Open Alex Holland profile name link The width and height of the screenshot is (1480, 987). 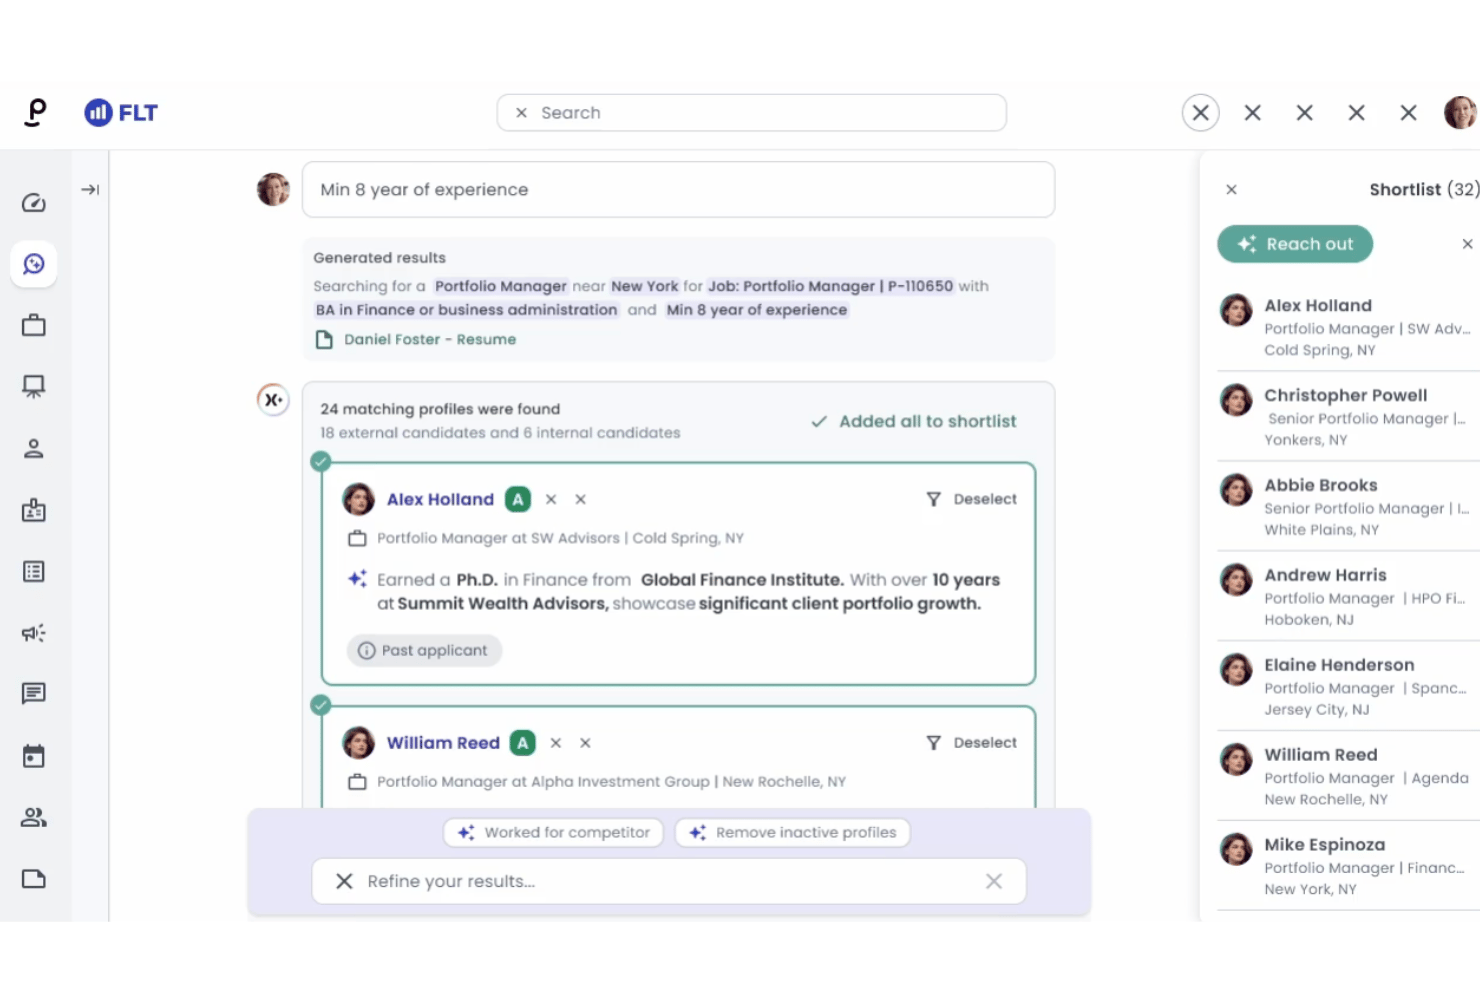coord(440,499)
